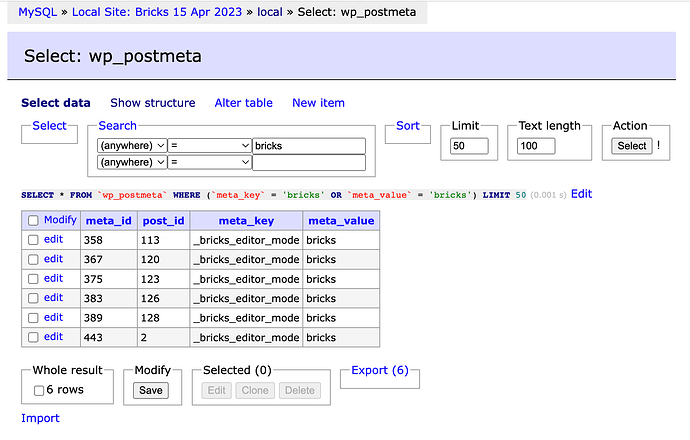
Task: Expand the Export (6) fieldset
Action: coord(380,370)
